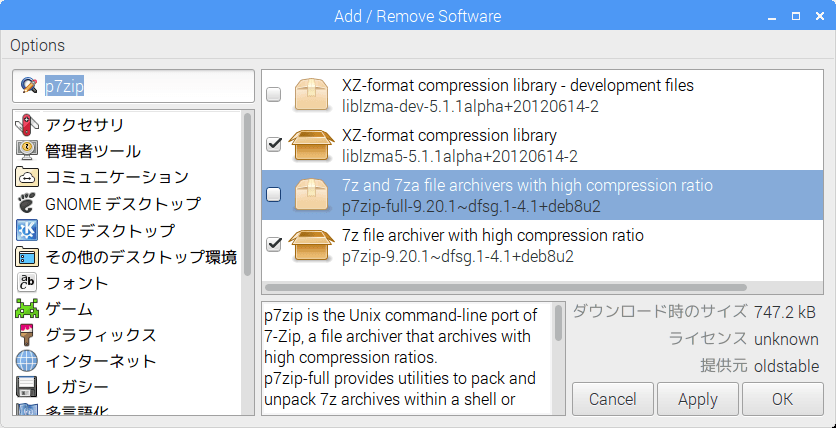Viewport: 836px width, 428px height.
Task: Select the フォント category icon
Action: pos(27,282)
